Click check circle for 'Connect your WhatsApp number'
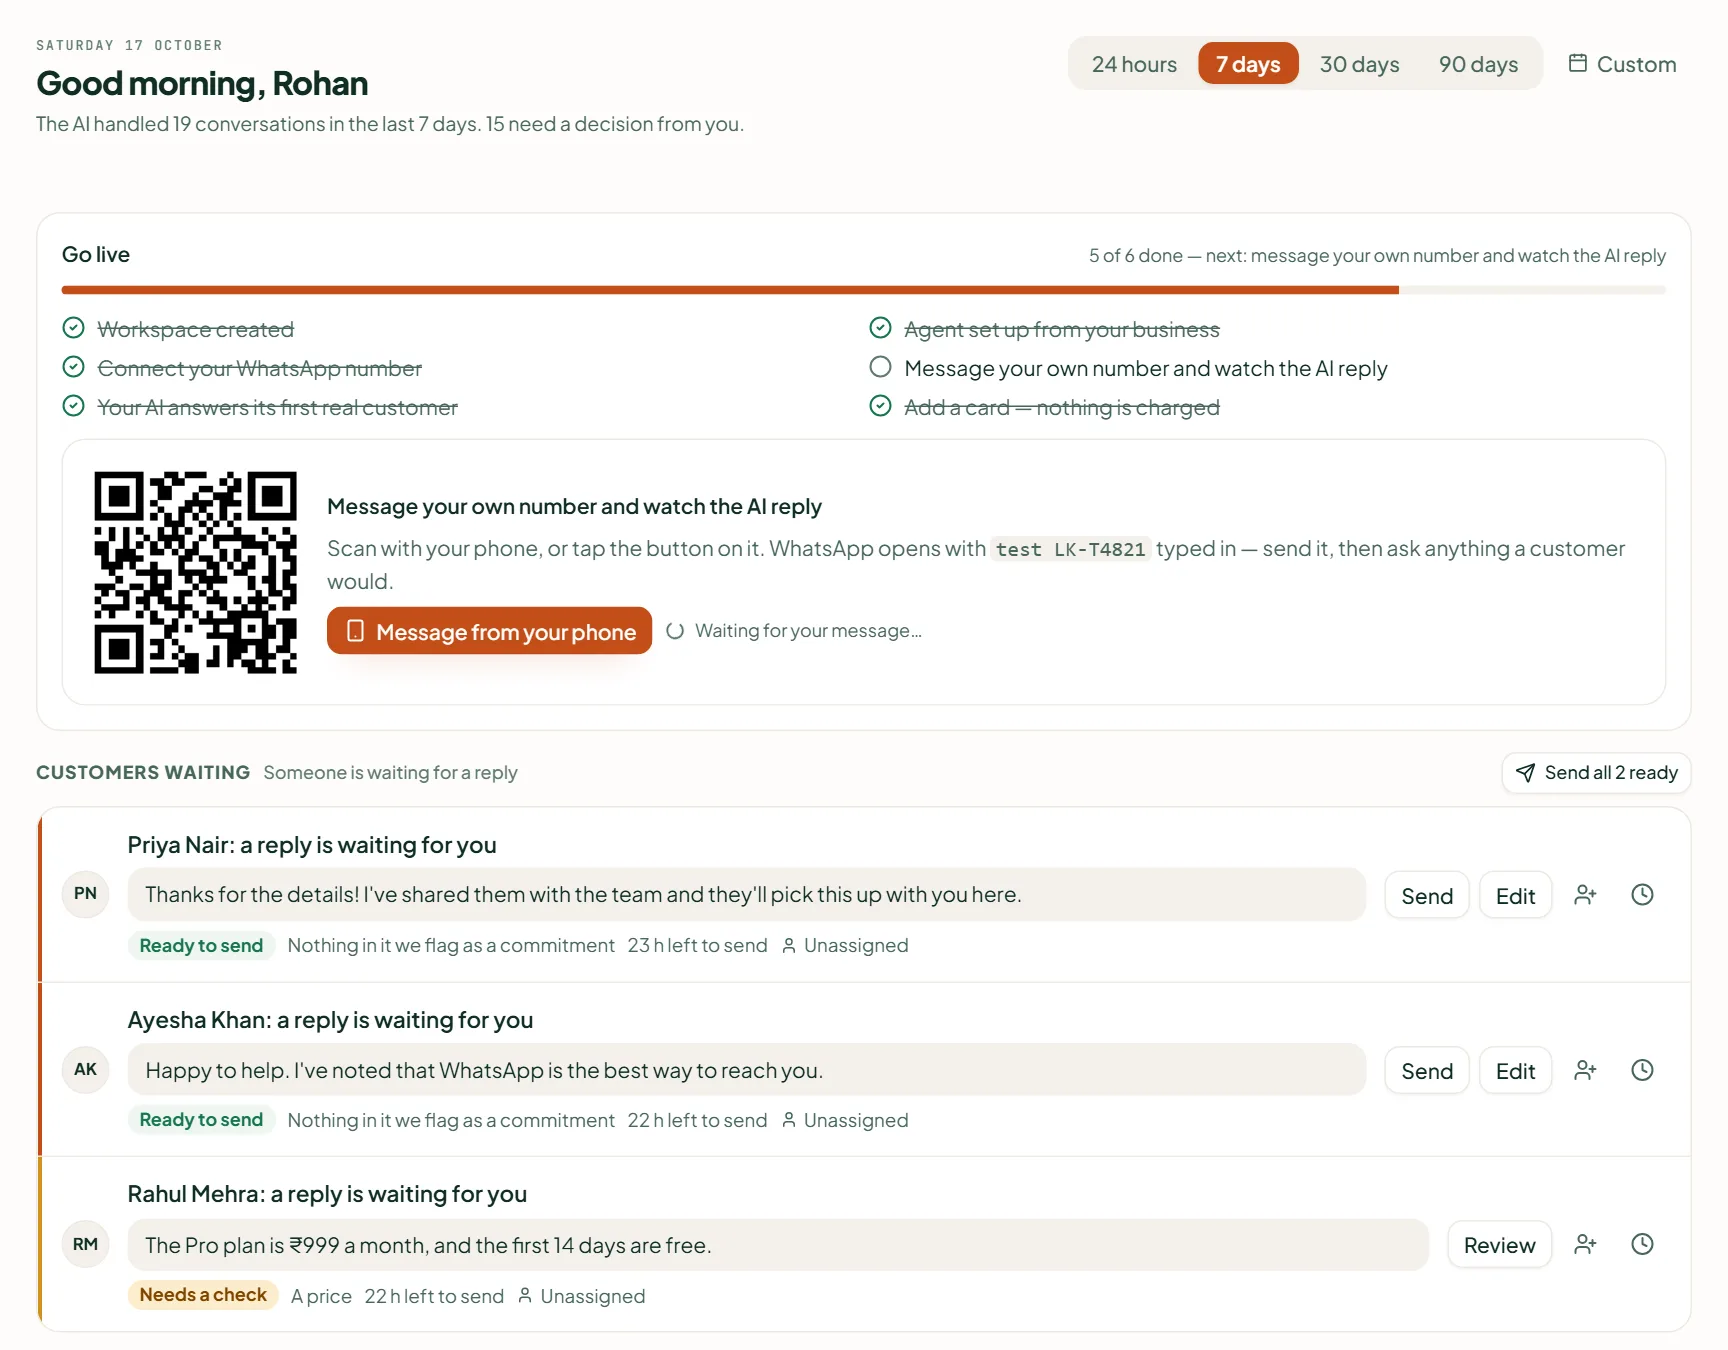 tap(73, 367)
